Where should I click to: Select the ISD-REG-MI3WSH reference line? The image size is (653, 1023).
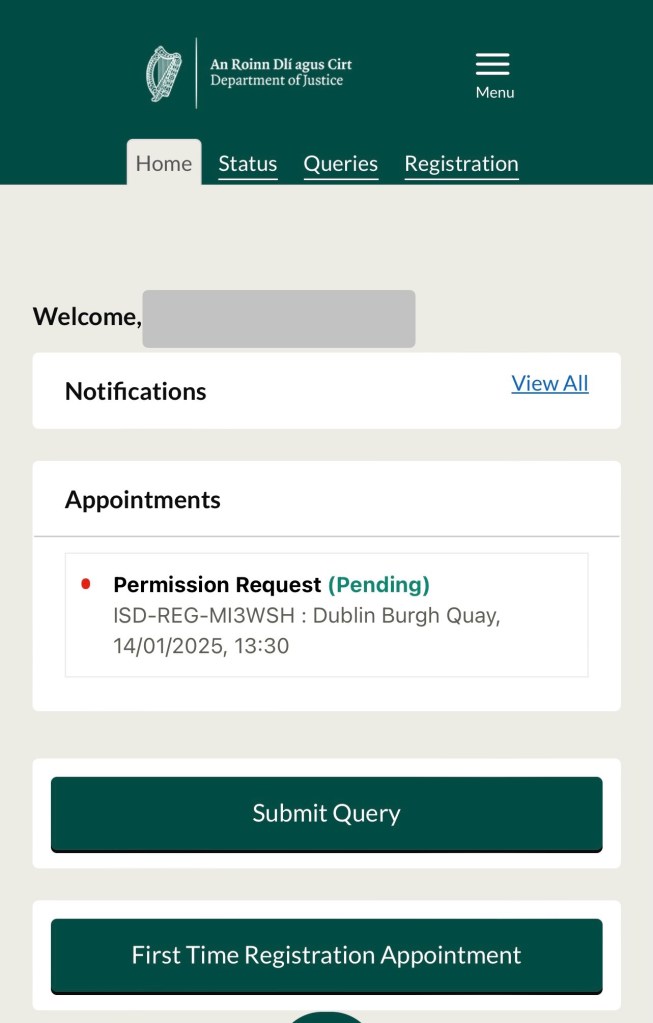click(306, 615)
